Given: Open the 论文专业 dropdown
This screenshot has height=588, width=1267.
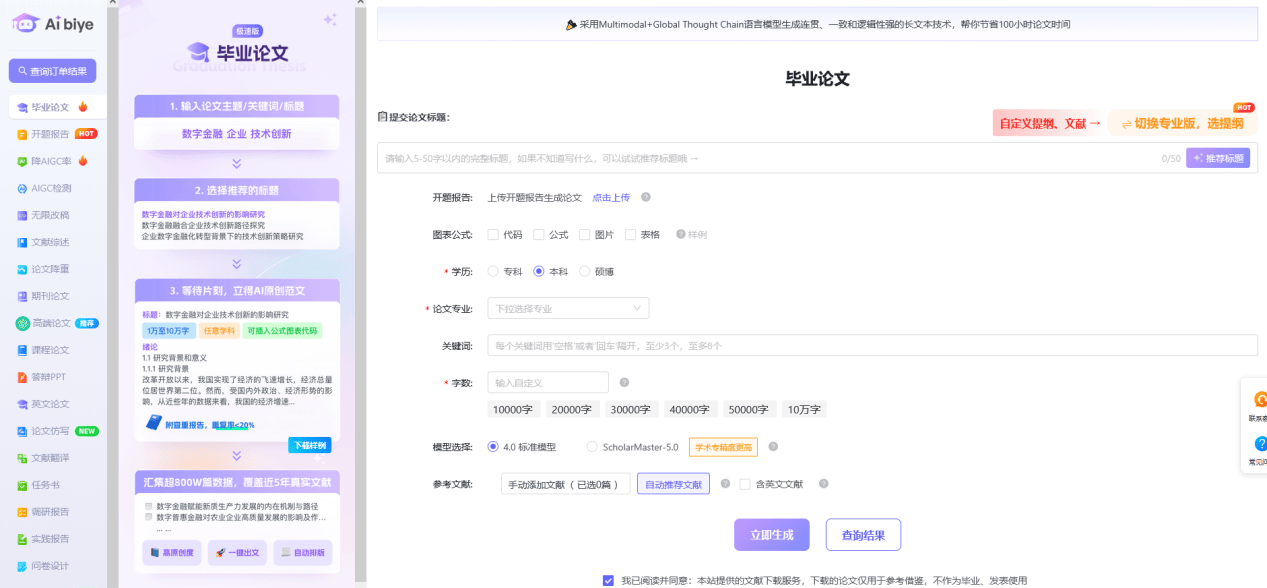Looking at the screenshot, I should 568,308.
